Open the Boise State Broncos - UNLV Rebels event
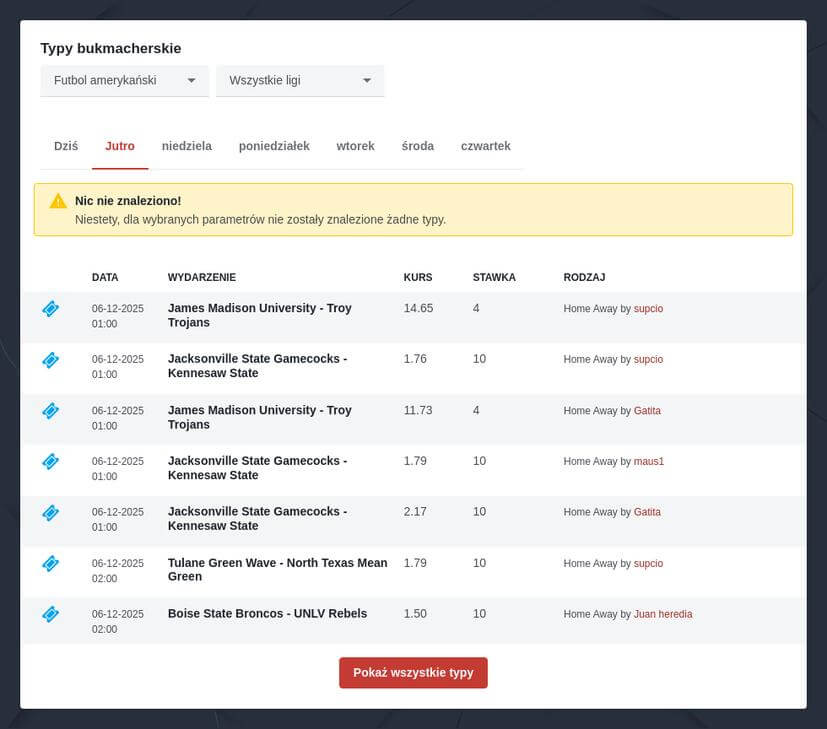The height and width of the screenshot is (729, 827). pyautogui.click(x=267, y=614)
